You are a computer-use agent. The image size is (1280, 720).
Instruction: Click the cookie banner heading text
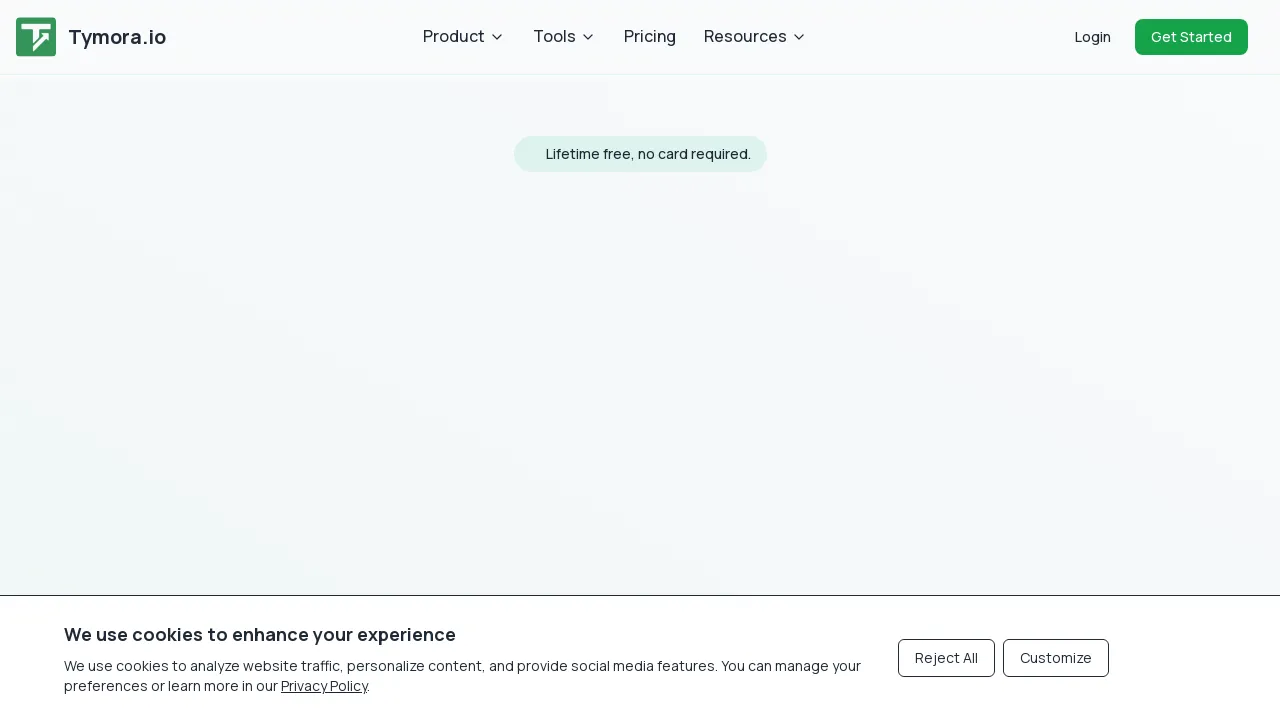260,635
